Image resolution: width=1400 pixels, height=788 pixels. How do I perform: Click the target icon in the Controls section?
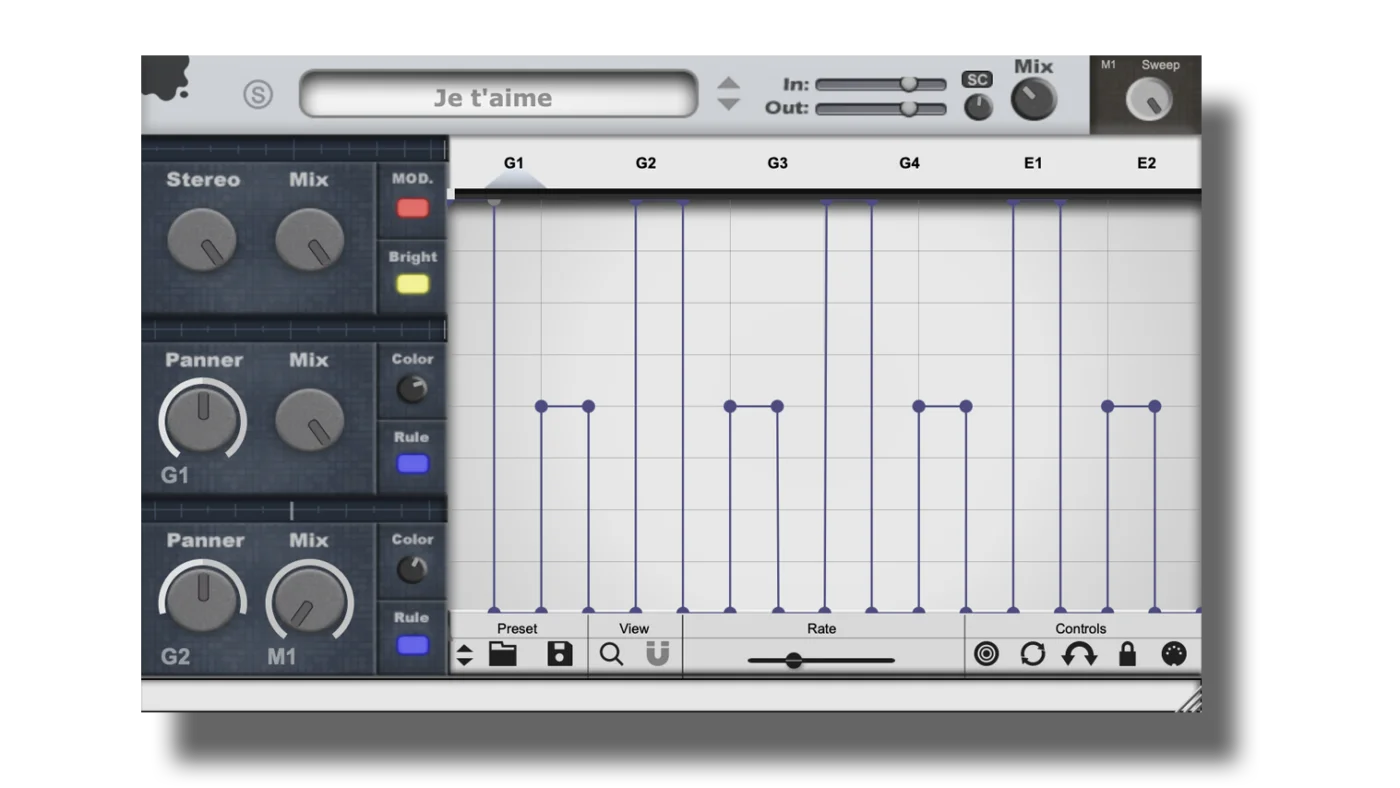986,654
